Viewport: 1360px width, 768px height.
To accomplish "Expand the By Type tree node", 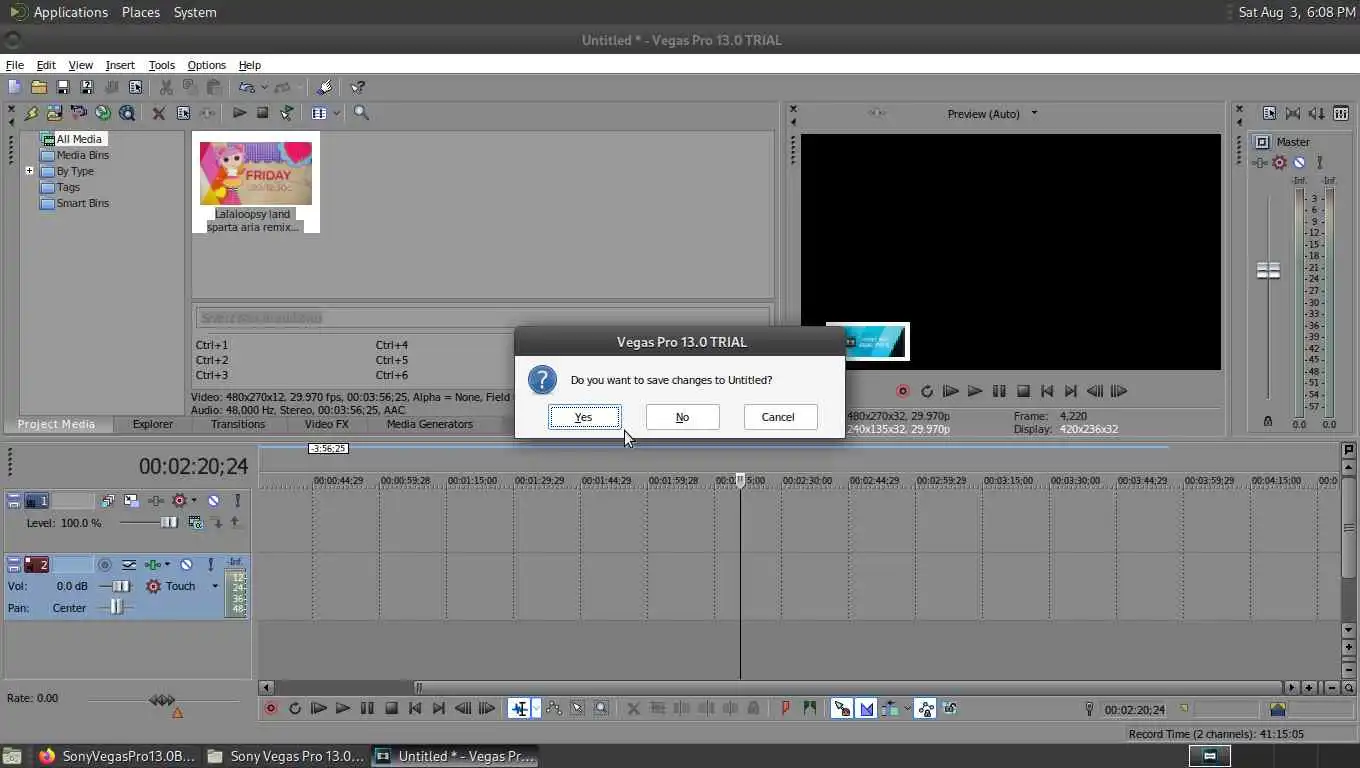I will [30, 171].
